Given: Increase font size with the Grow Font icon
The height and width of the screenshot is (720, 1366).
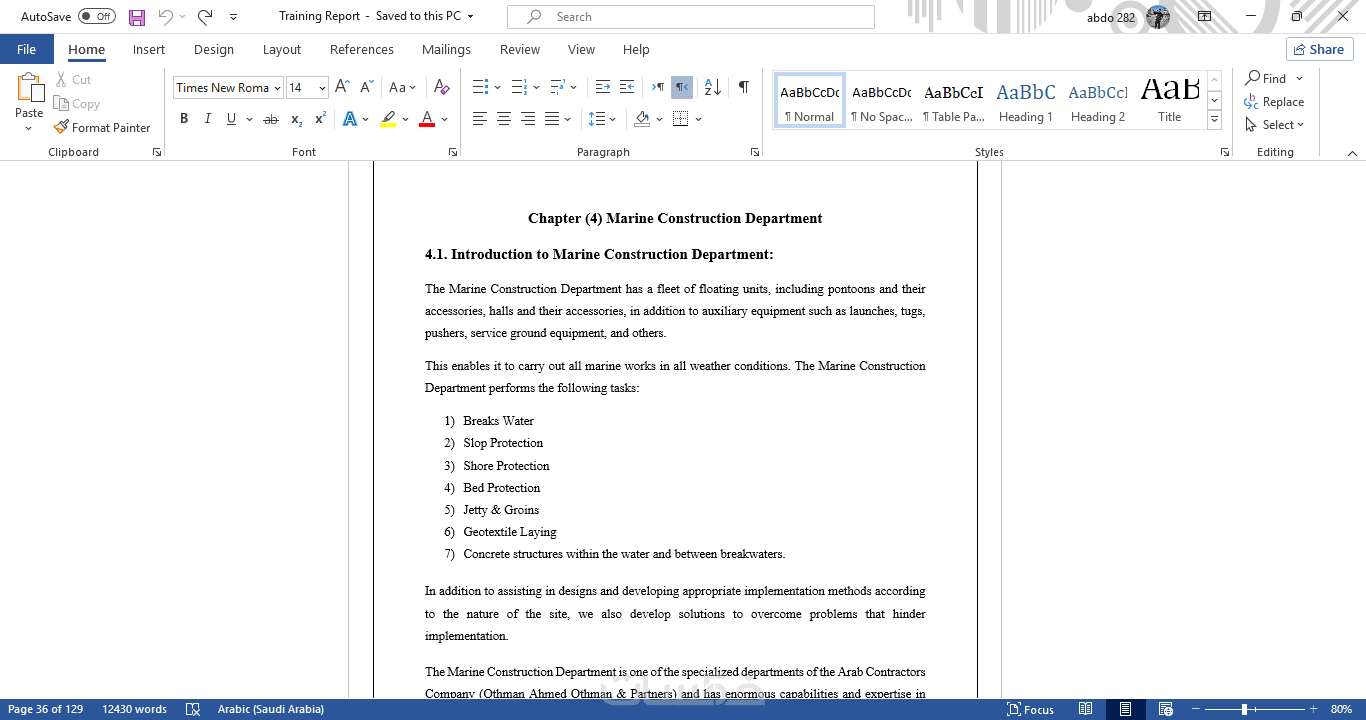Looking at the screenshot, I should point(342,87).
